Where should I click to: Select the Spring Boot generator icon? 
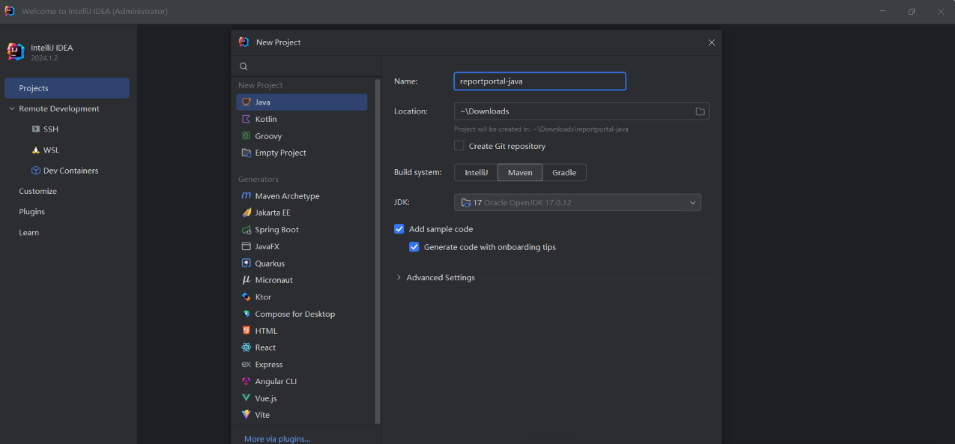click(x=246, y=230)
